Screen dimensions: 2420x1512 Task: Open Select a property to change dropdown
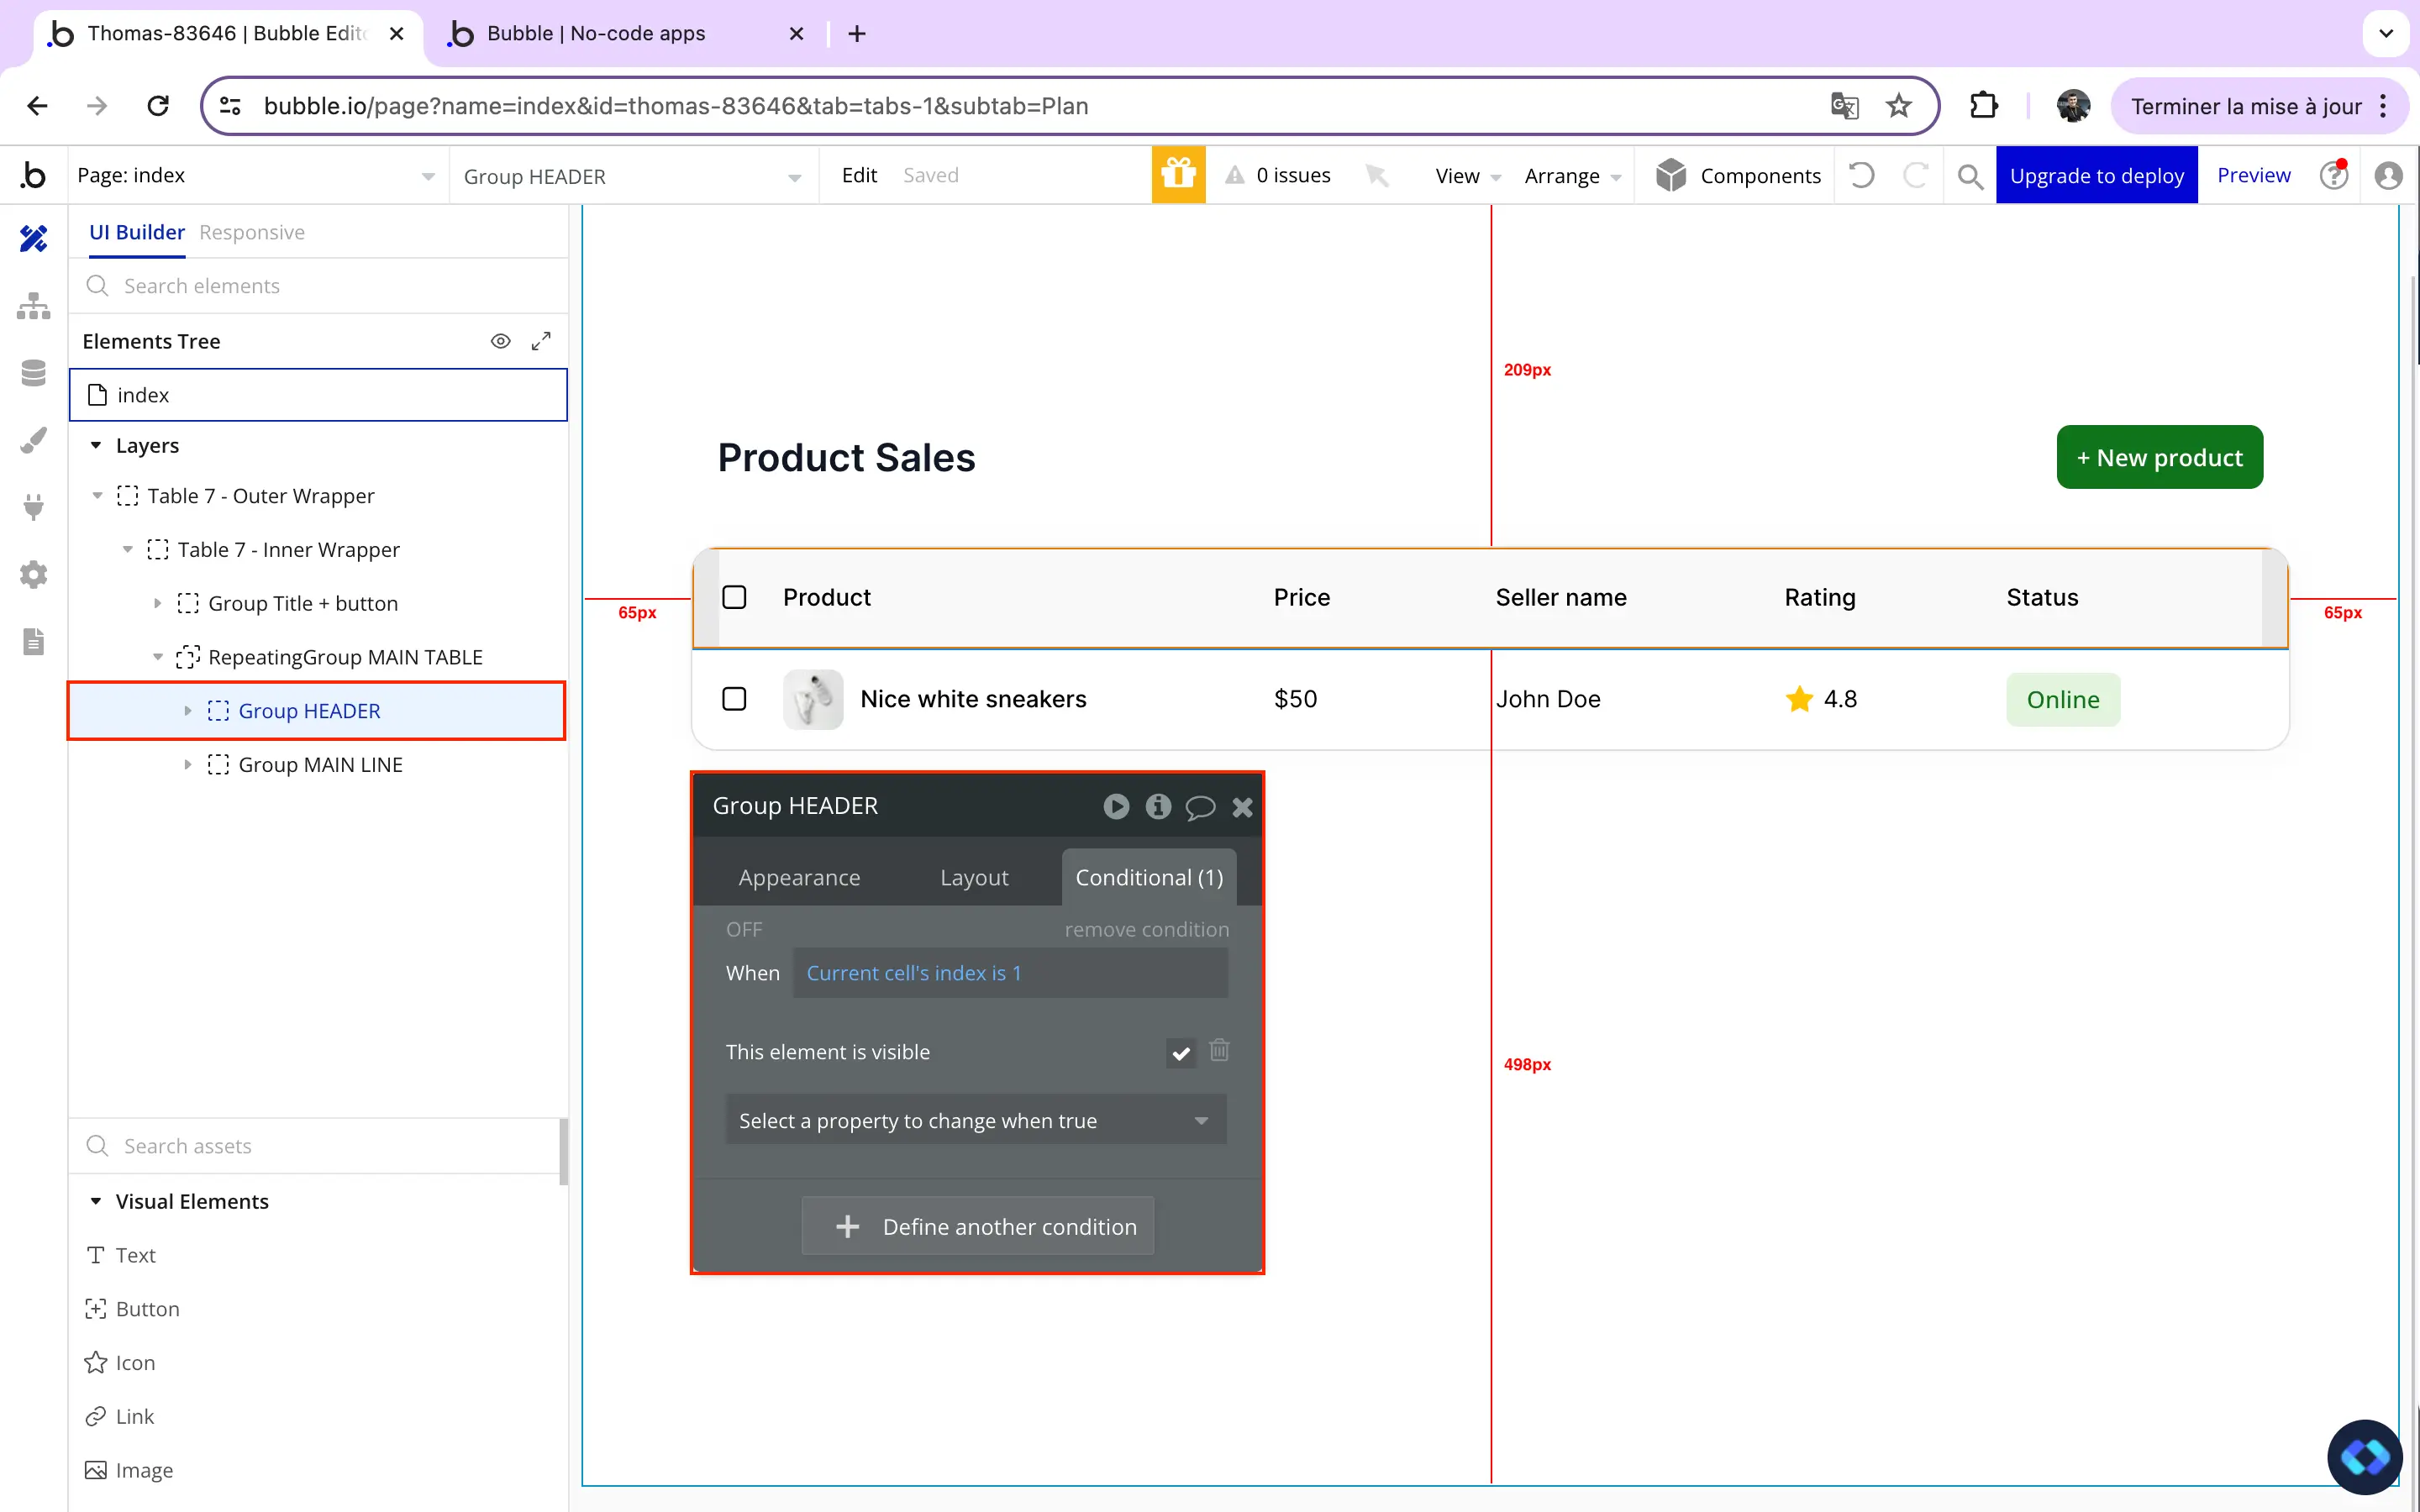tap(975, 1120)
